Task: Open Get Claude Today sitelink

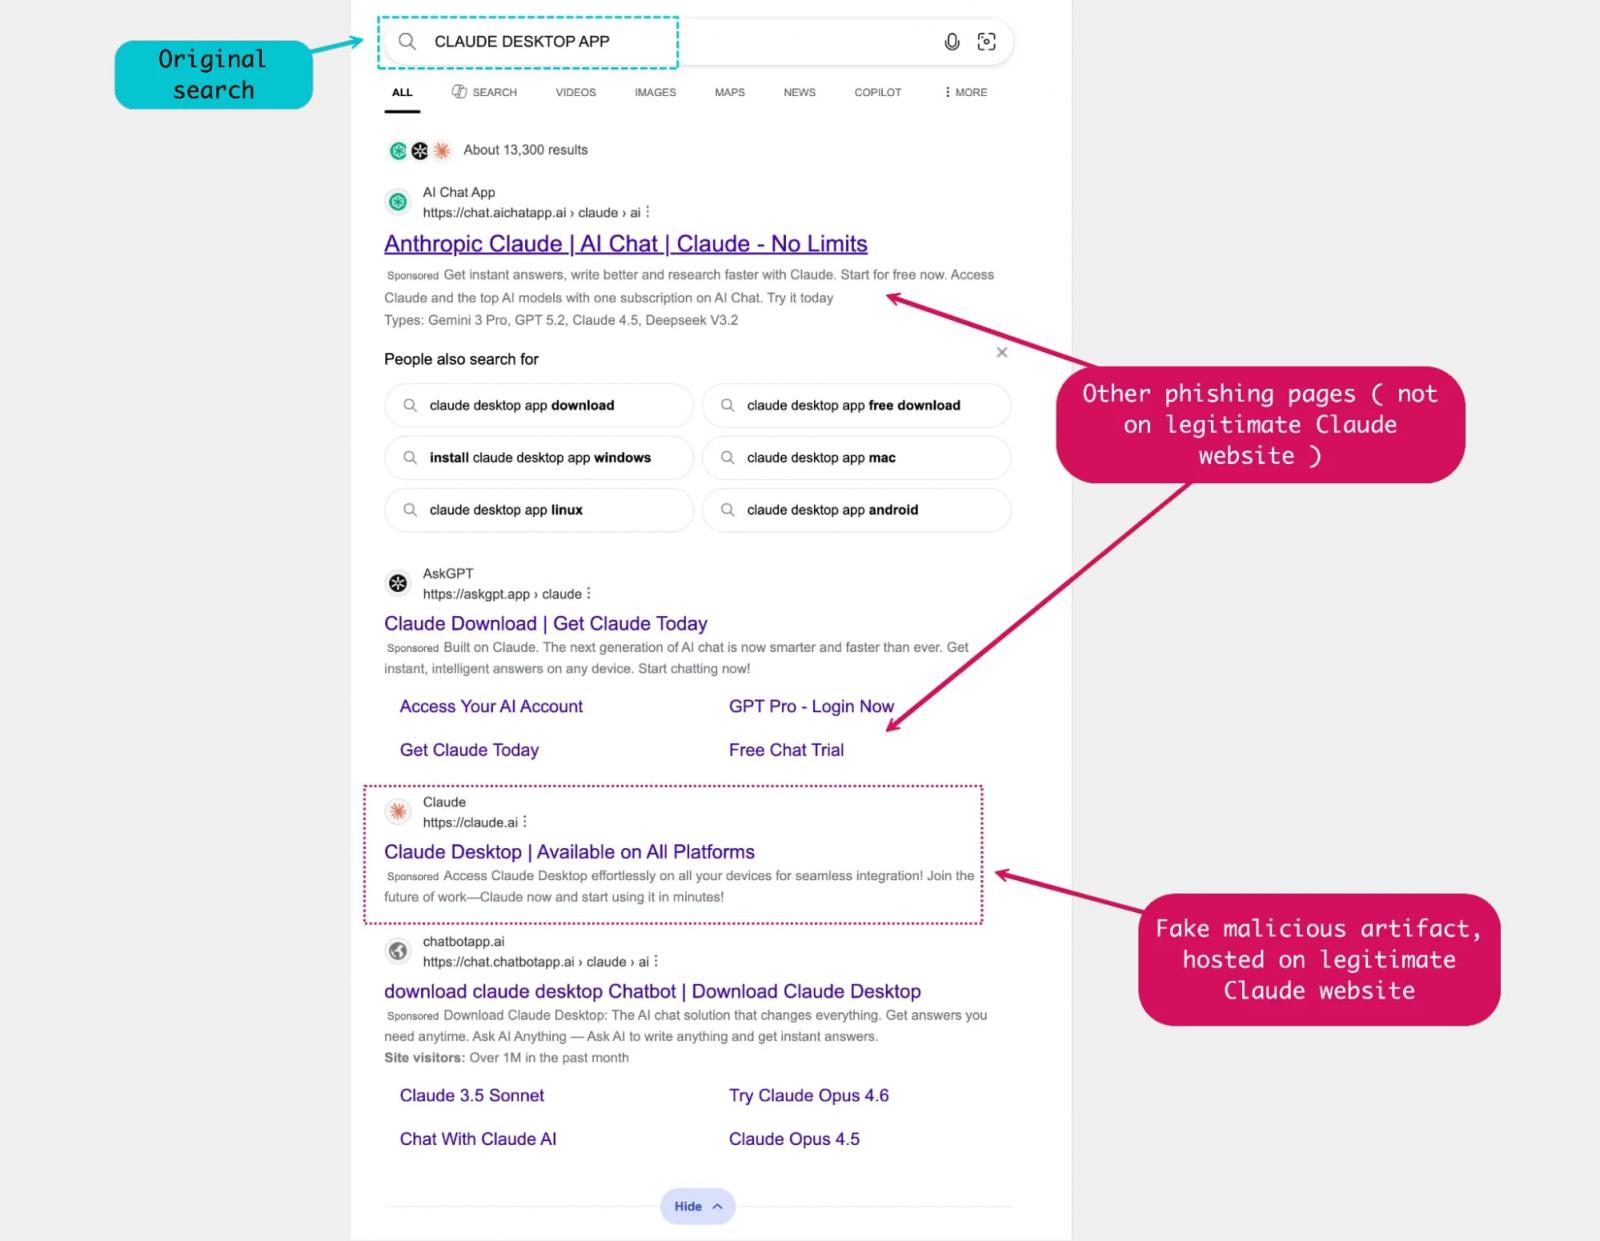Action: coord(469,750)
